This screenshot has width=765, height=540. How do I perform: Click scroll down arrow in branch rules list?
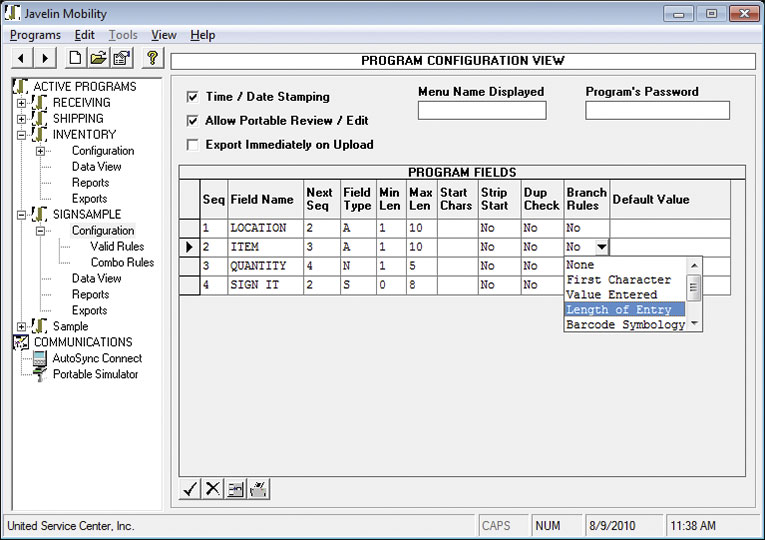pos(694,324)
